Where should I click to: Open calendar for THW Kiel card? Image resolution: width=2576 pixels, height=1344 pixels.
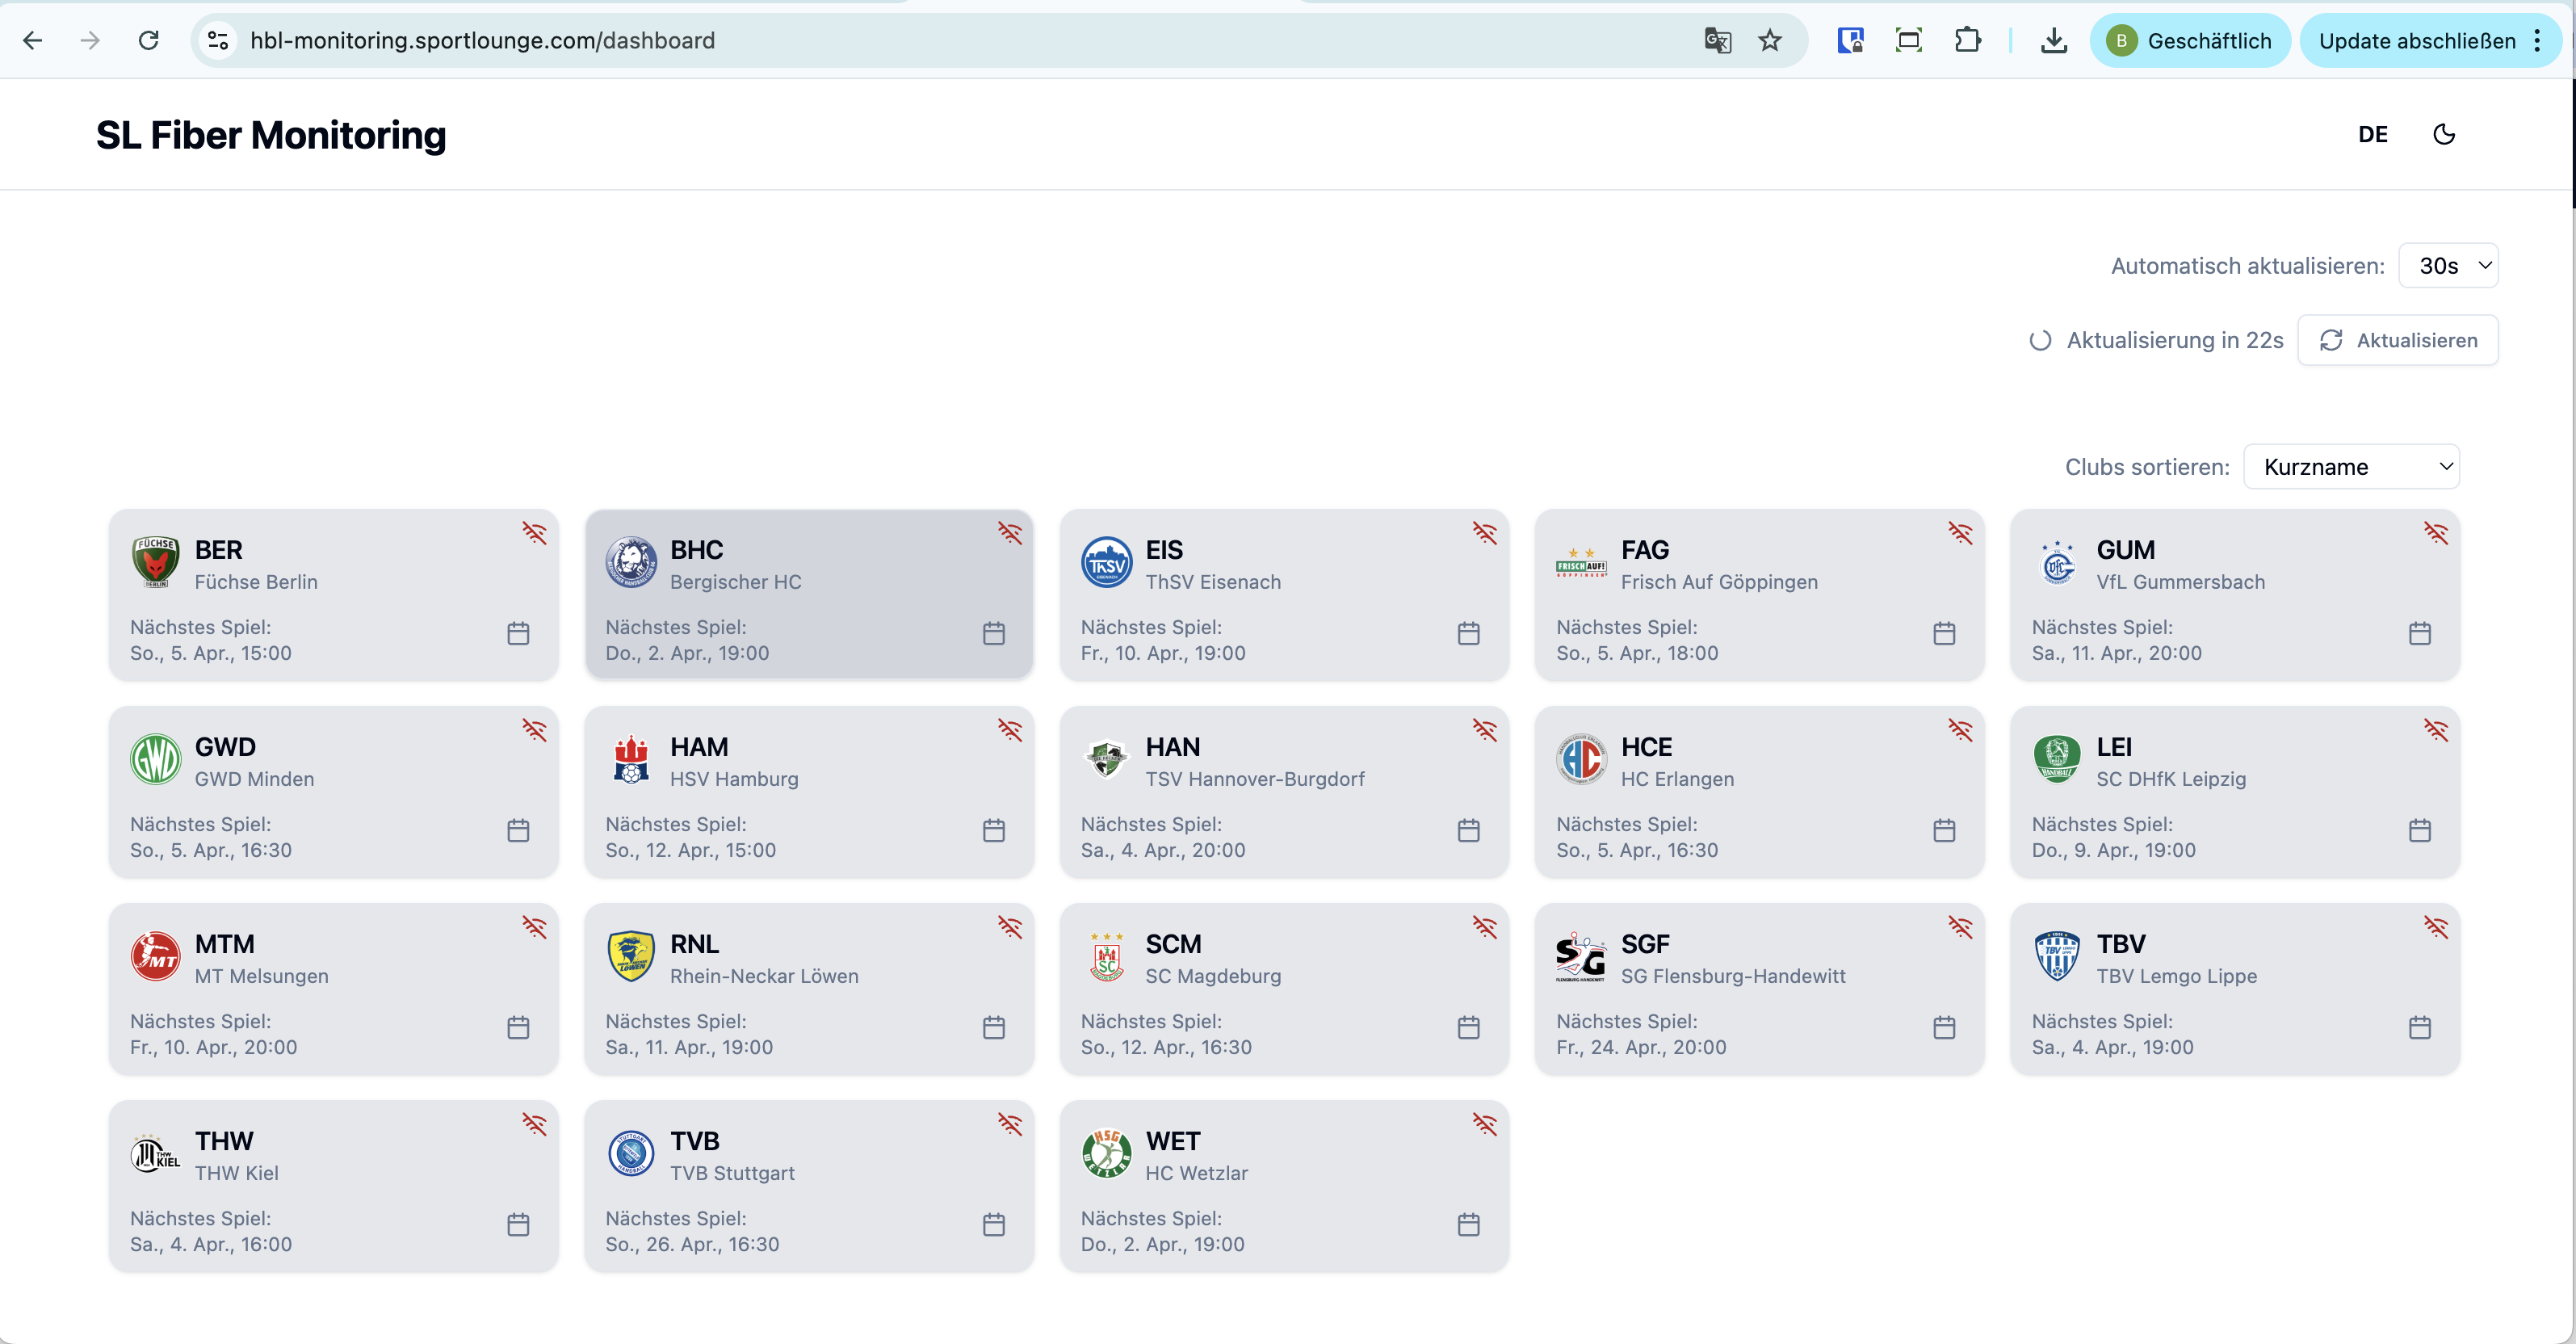(x=517, y=1224)
